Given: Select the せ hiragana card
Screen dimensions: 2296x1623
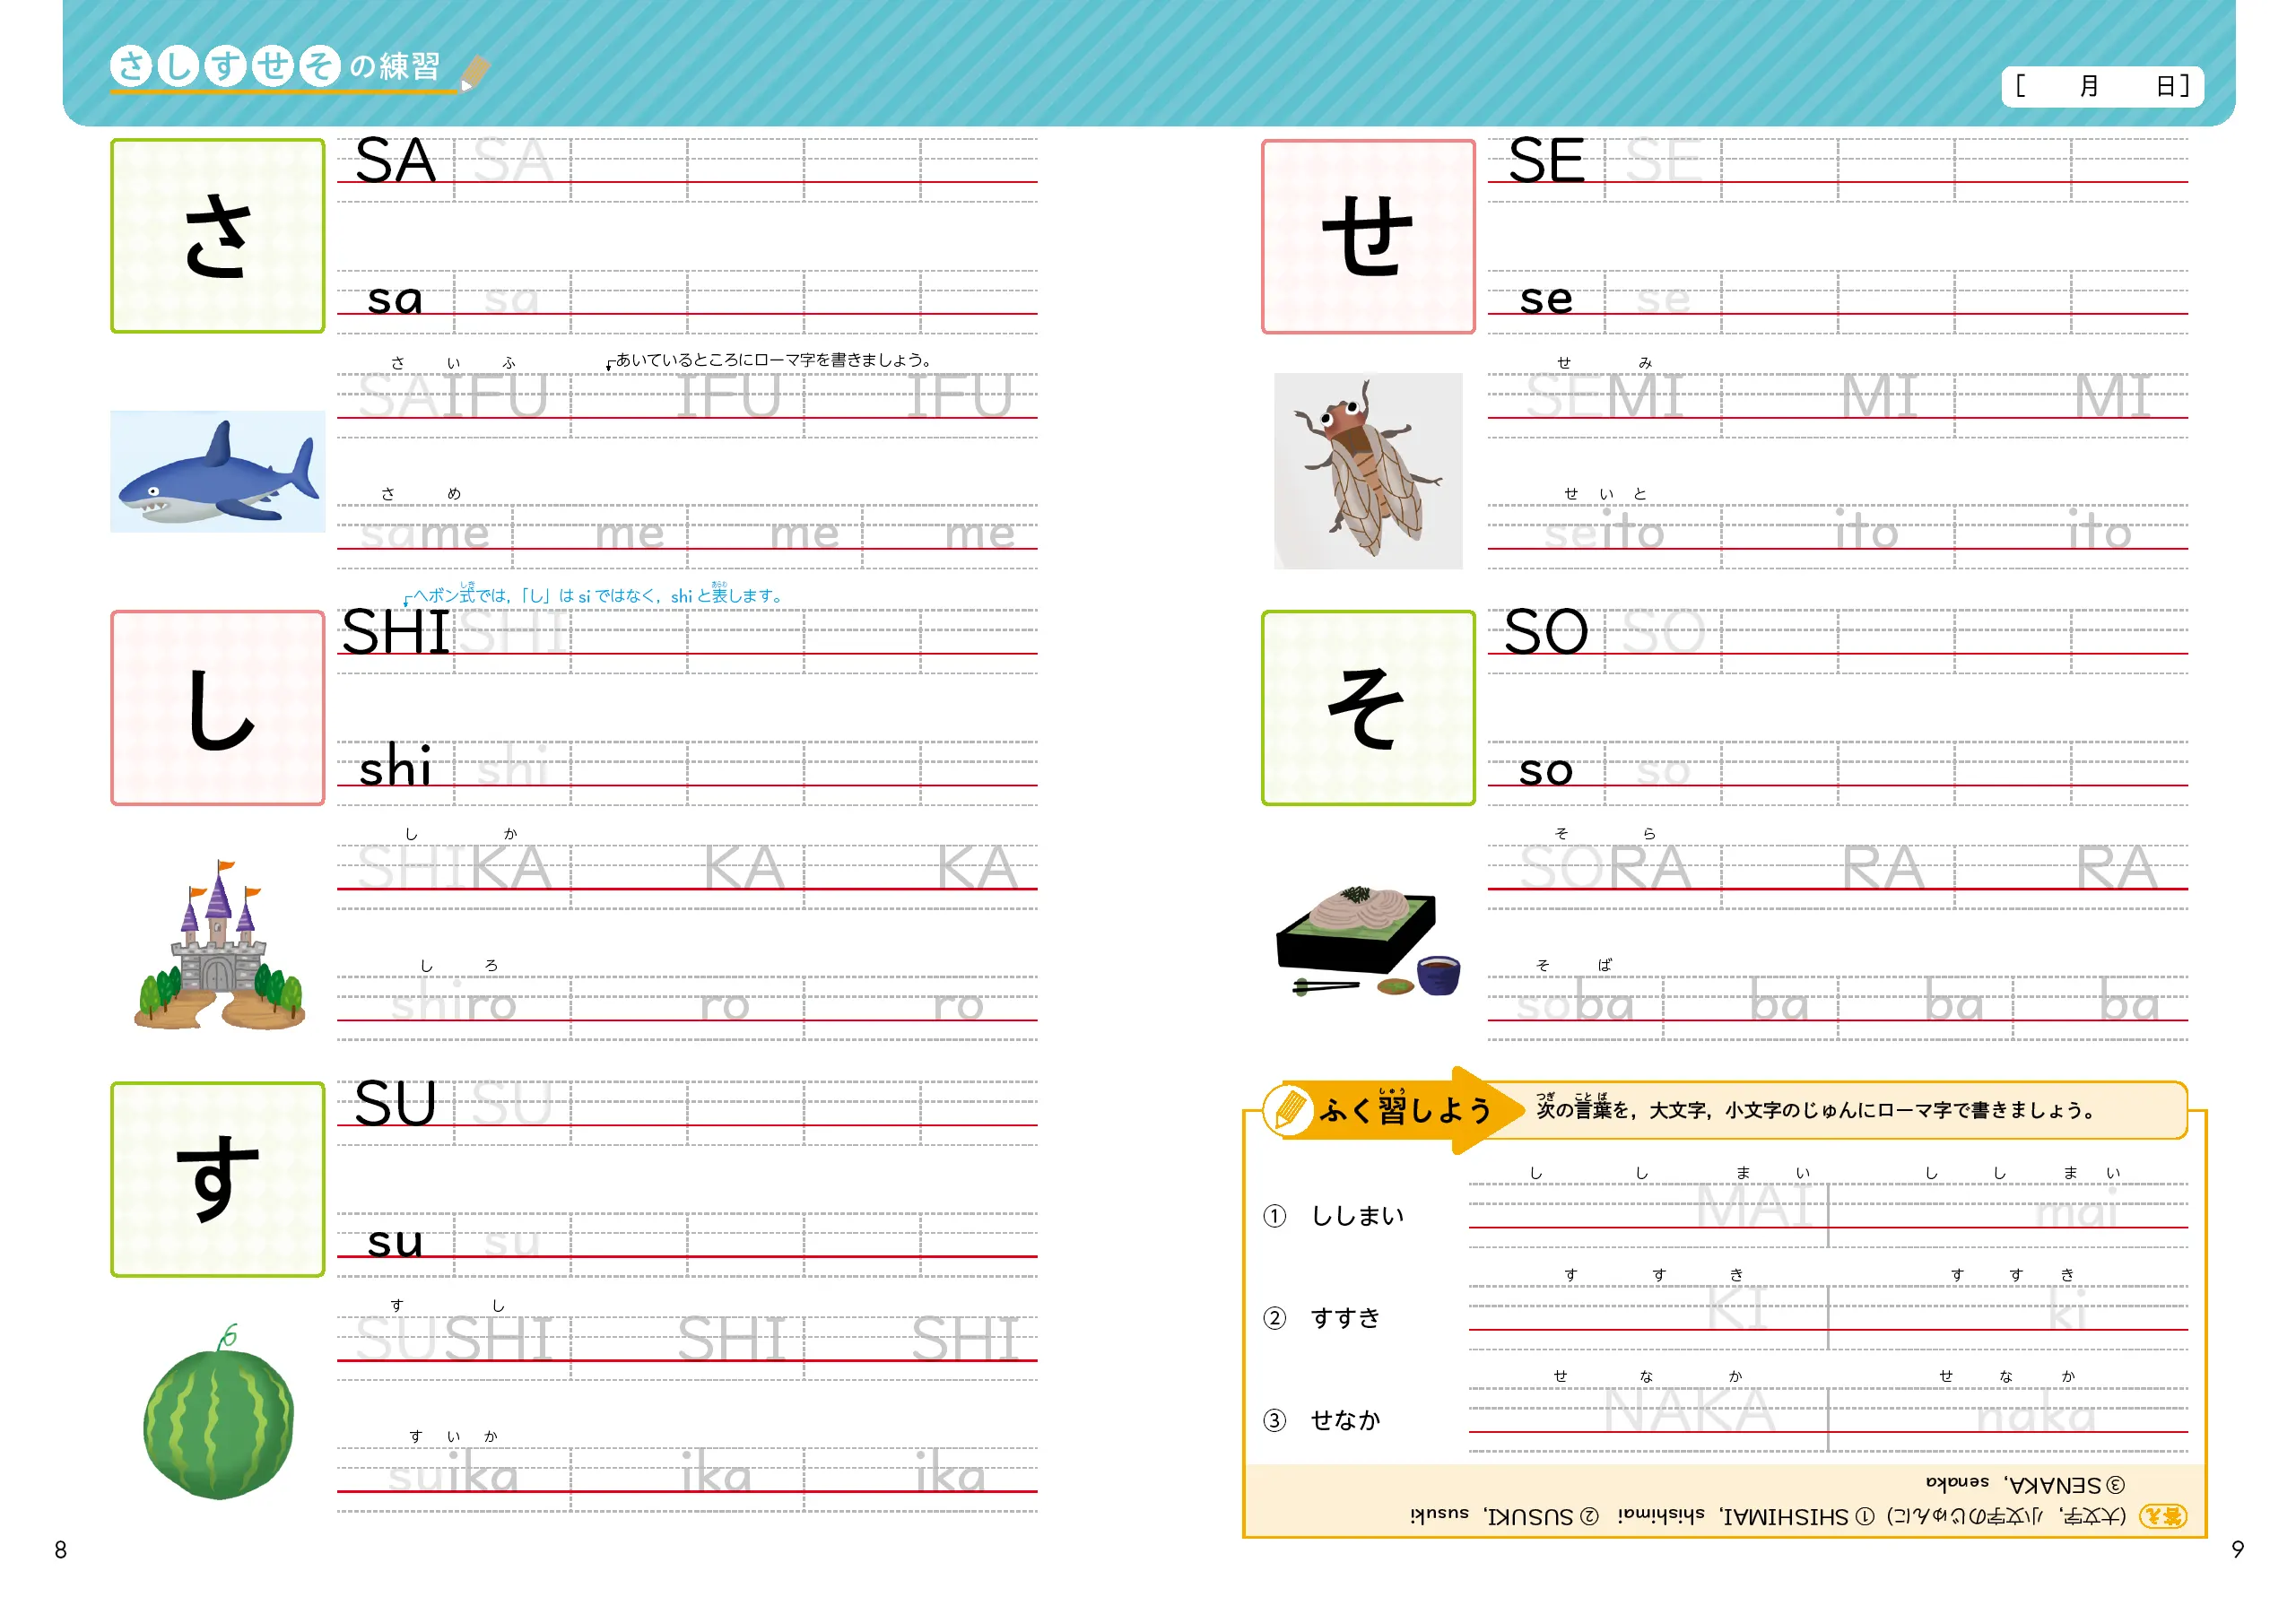Looking at the screenshot, I should [x=1368, y=236].
